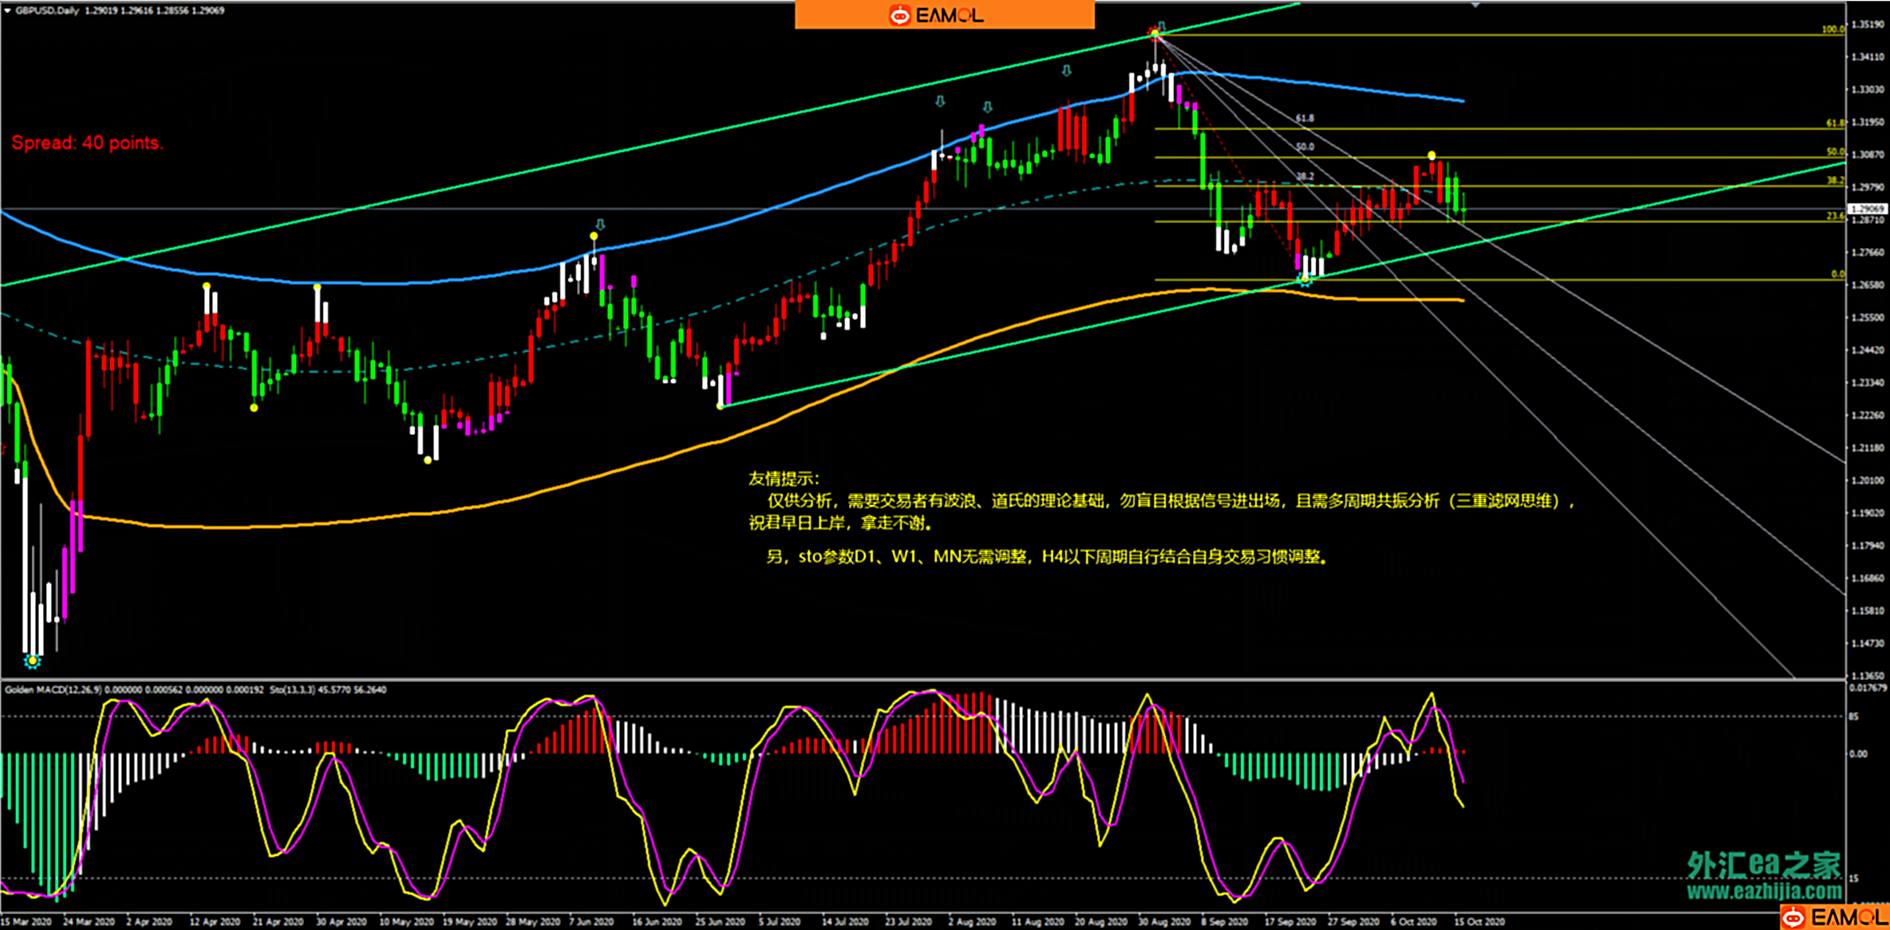
Task: Click the yellow dot at the 50.0 level in October
Action: click(1432, 156)
